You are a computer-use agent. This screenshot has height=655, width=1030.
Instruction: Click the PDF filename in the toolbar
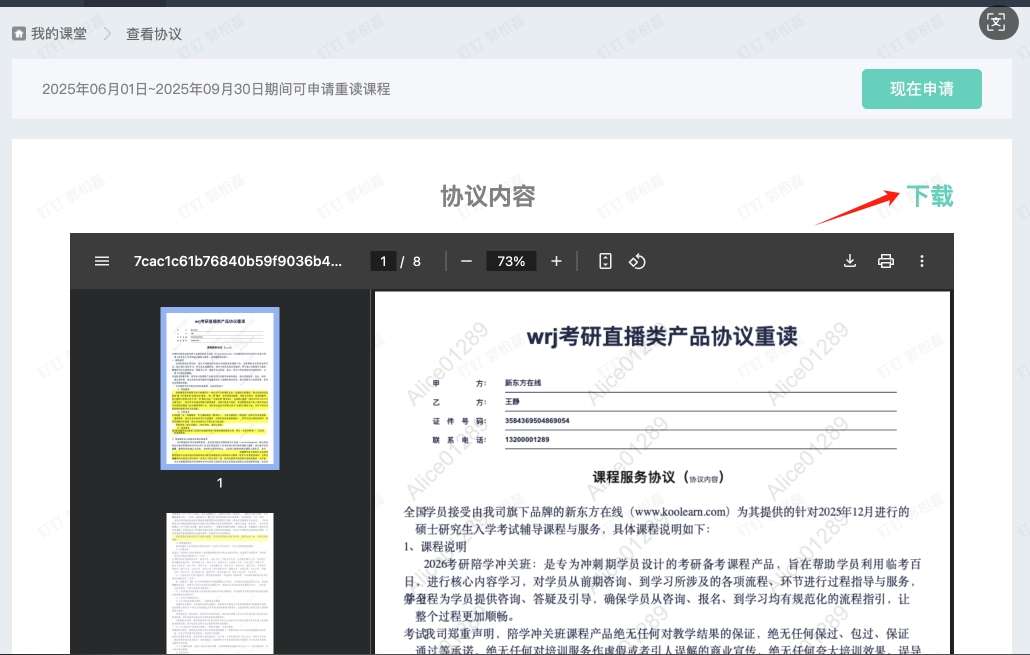pyautogui.click(x=237, y=261)
